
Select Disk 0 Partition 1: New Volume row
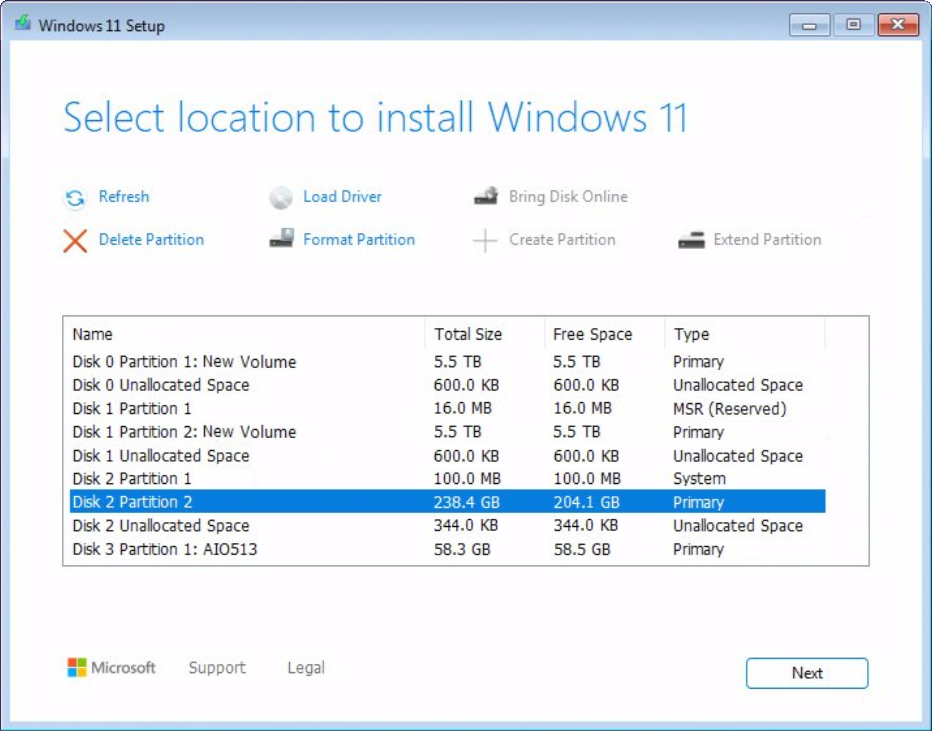[448, 361]
